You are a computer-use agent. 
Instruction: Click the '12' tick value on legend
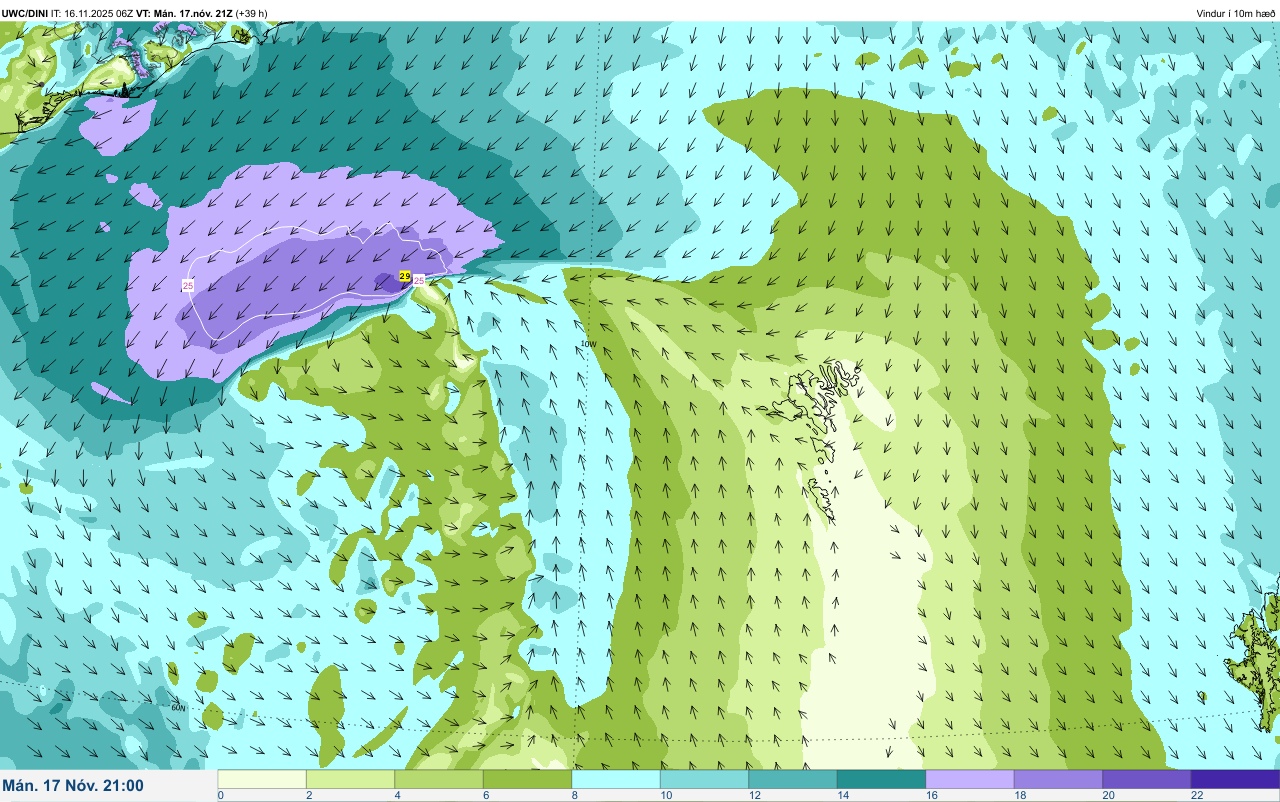[755, 795]
